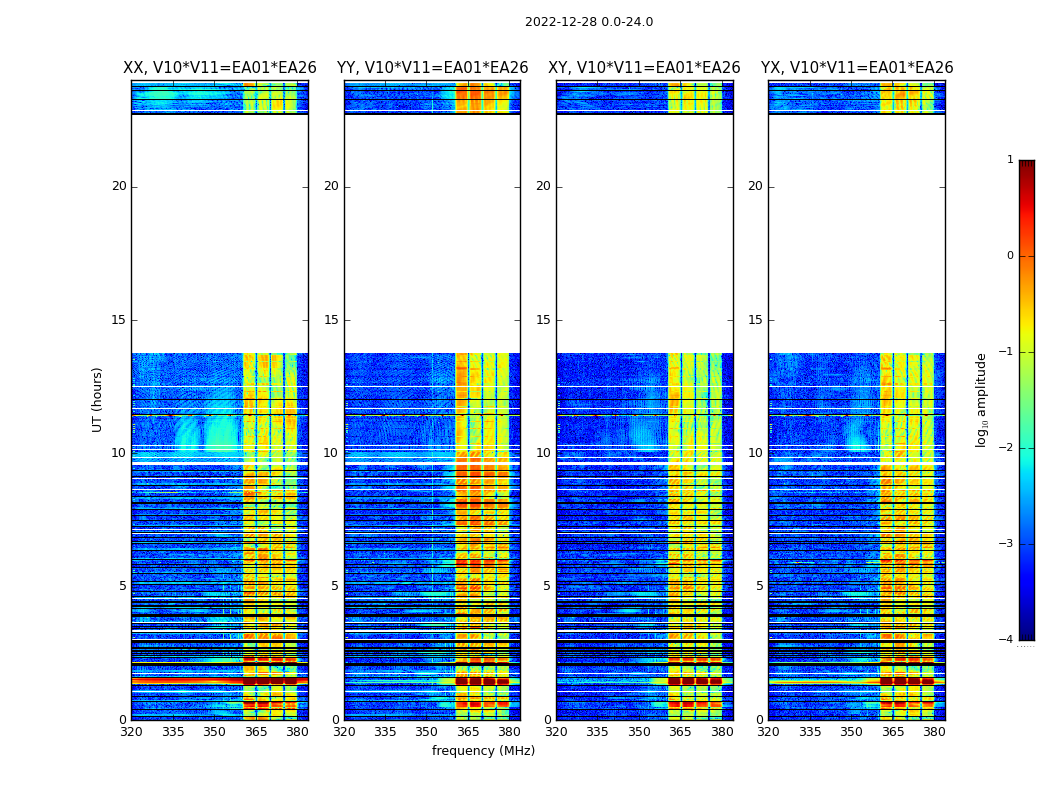The image size is (1050, 800).
Task: Click the 320 tick label under XX panel
Action: click(131, 732)
